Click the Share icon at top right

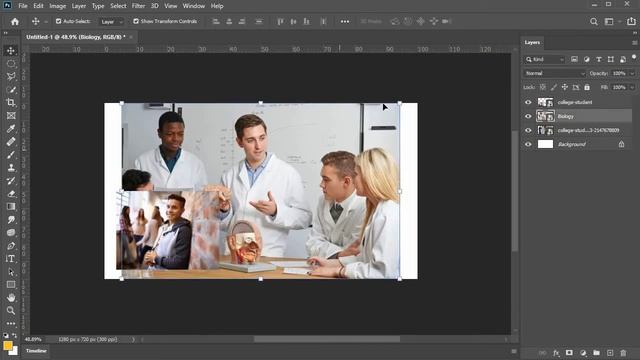click(x=631, y=21)
